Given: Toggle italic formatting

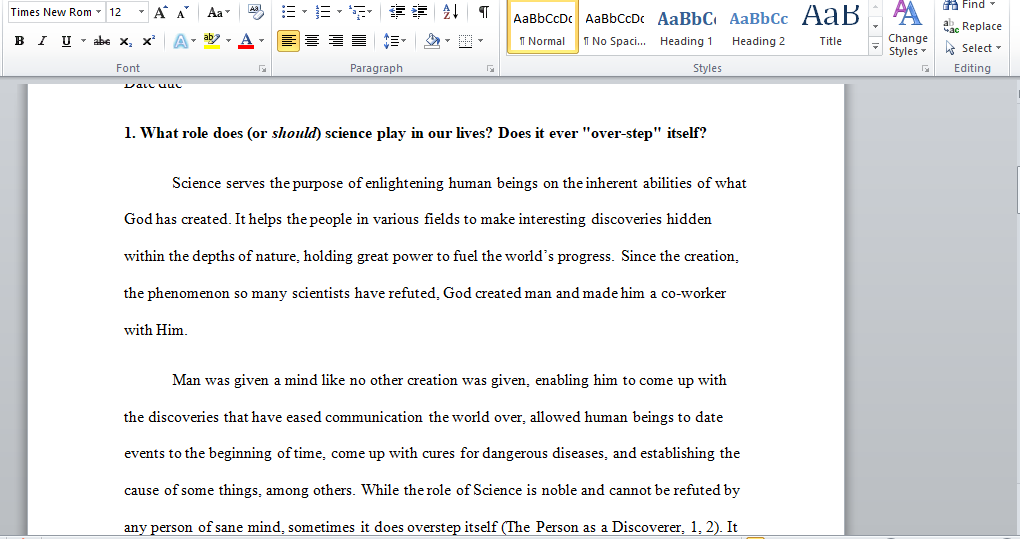Looking at the screenshot, I should pos(42,41).
